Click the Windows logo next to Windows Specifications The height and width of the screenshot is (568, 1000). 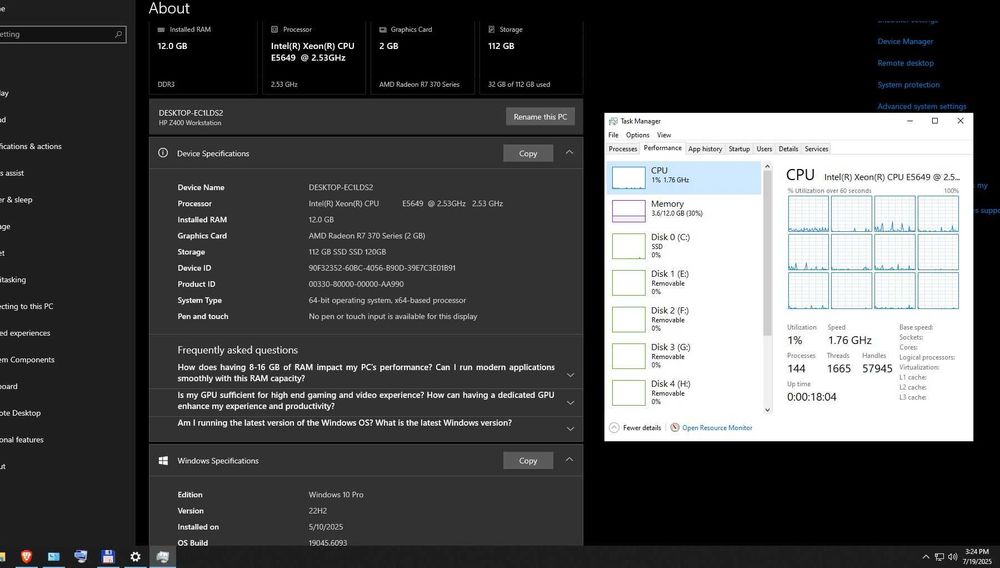[163, 460]
